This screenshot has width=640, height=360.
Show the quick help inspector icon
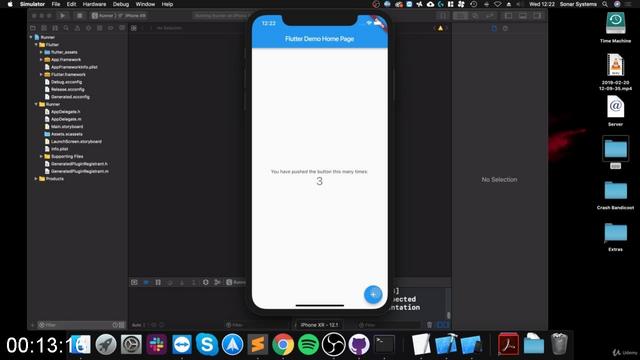pyautogui.click(x=505, y=28)
